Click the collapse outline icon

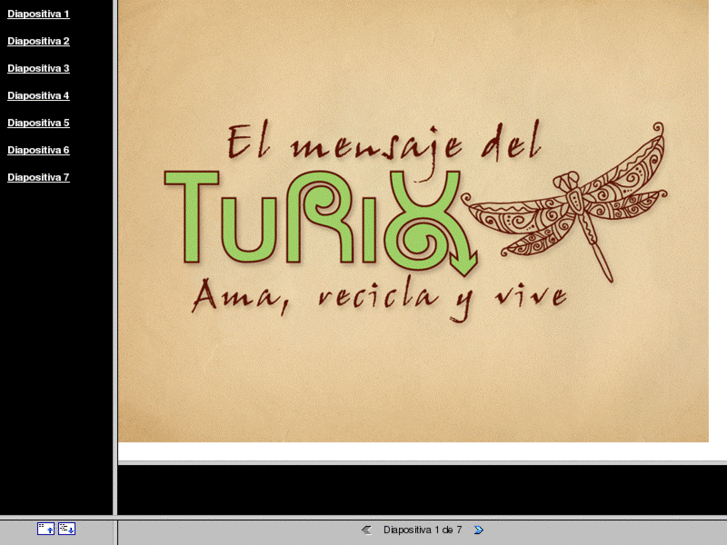click(x=46, y=529)
